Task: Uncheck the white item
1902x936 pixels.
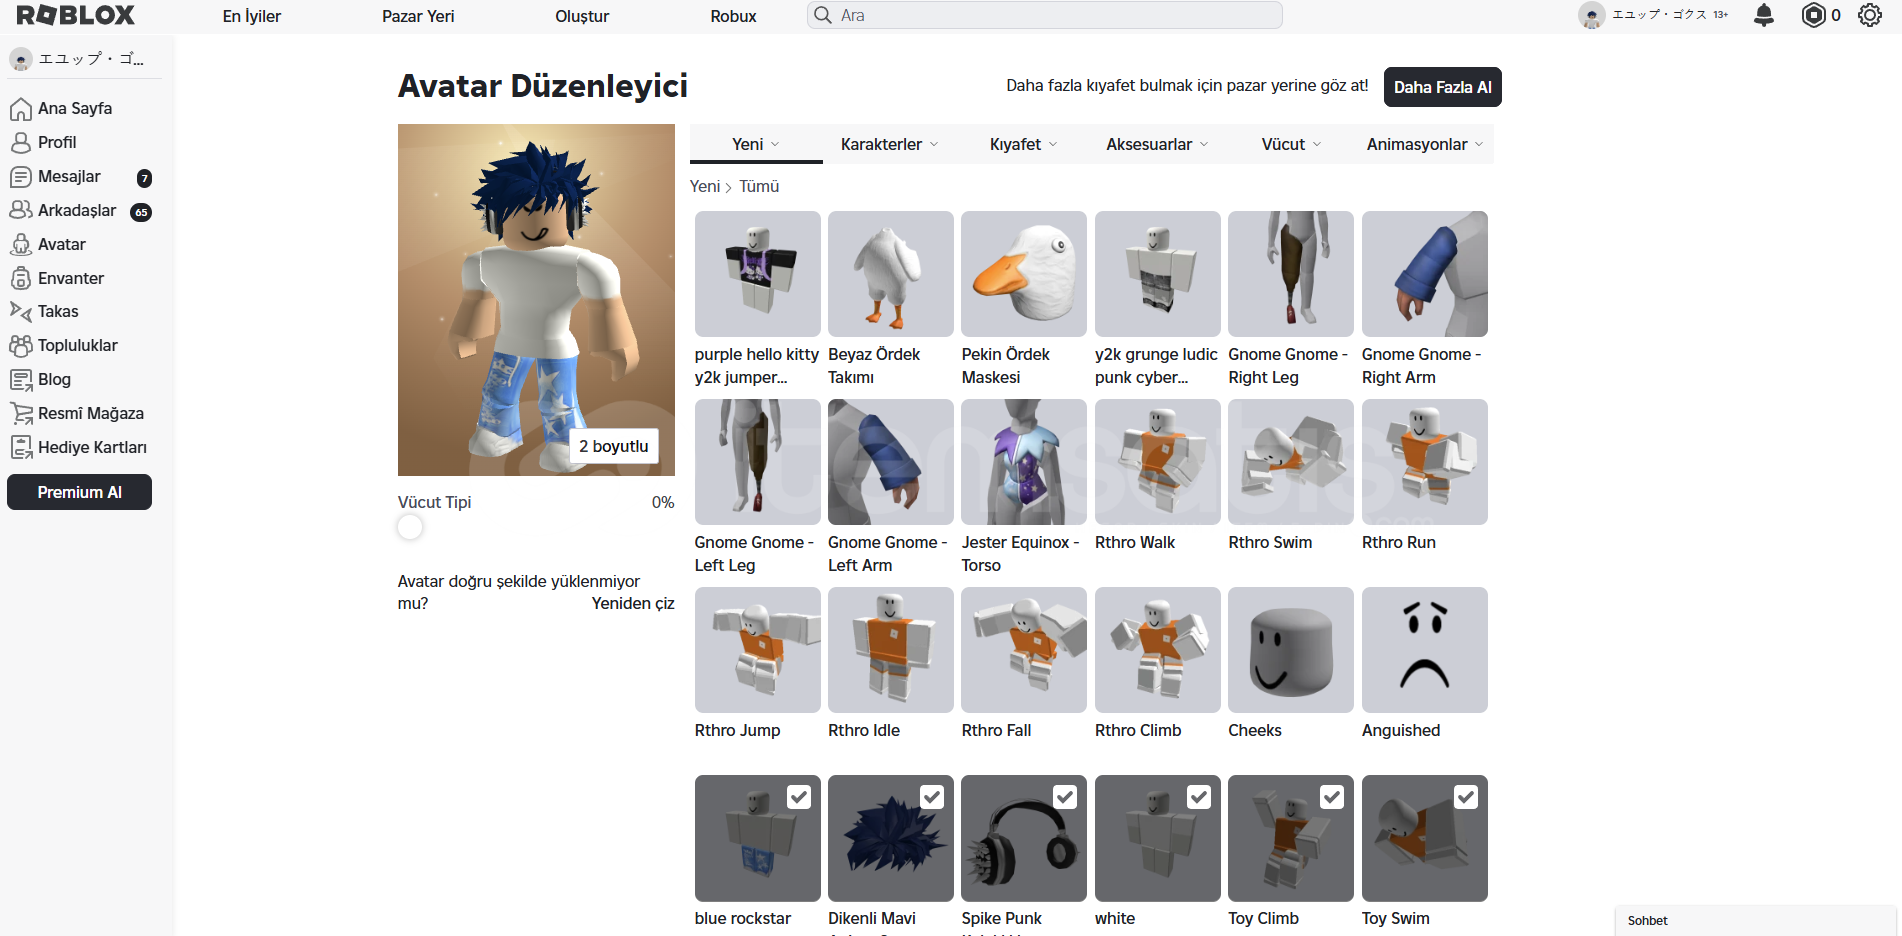Action: [1199, 797]
